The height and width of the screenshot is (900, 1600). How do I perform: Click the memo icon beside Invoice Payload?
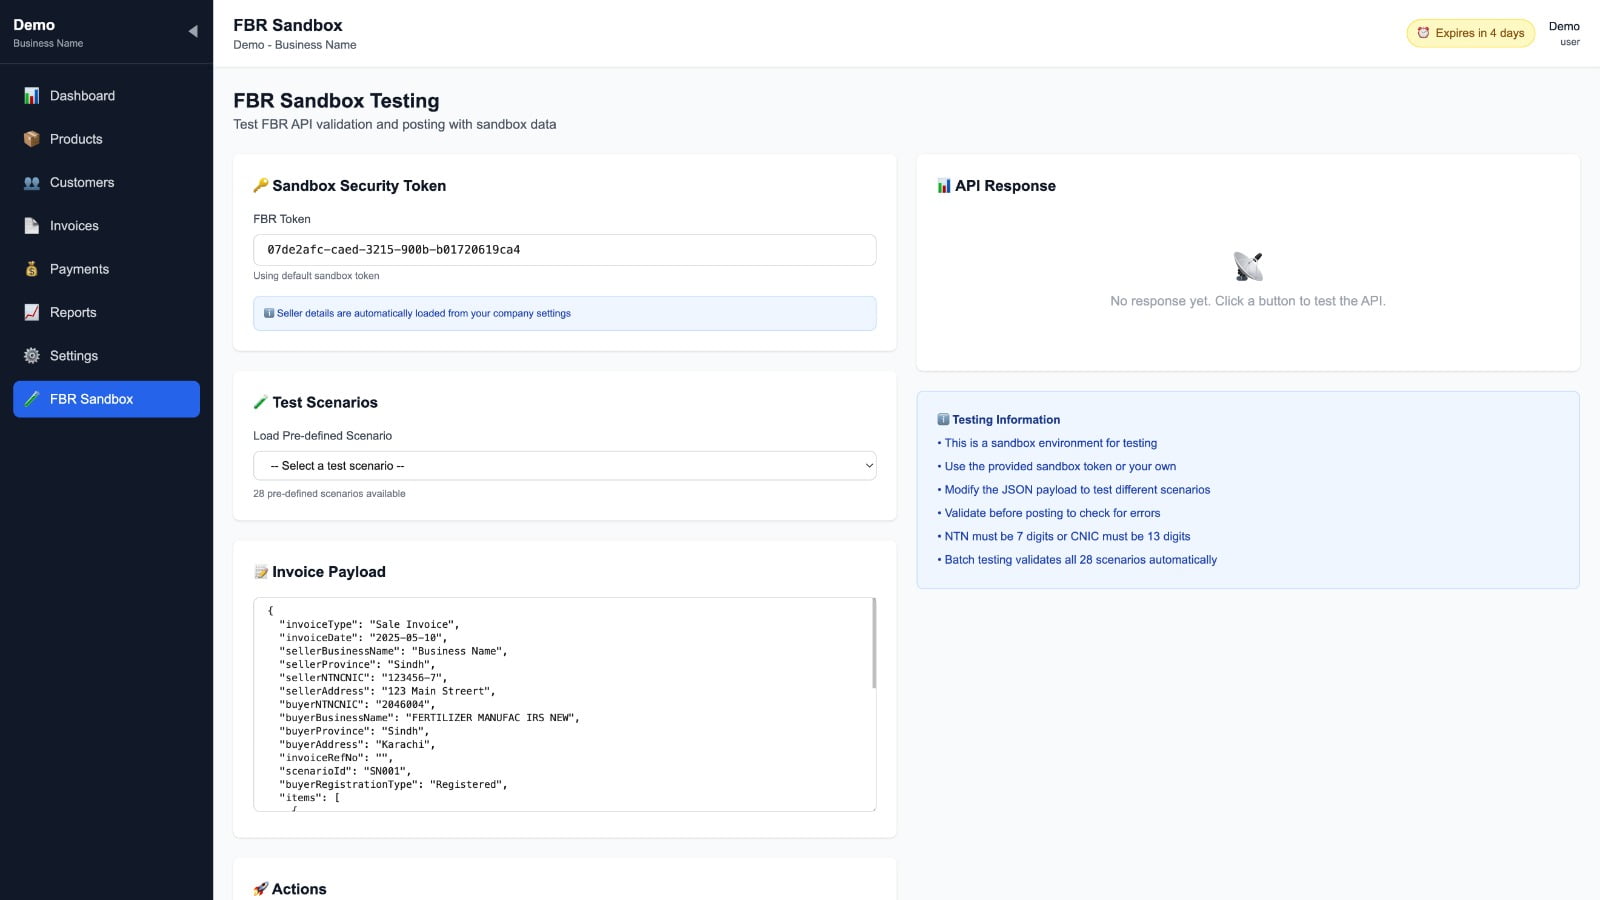point(262,571)
